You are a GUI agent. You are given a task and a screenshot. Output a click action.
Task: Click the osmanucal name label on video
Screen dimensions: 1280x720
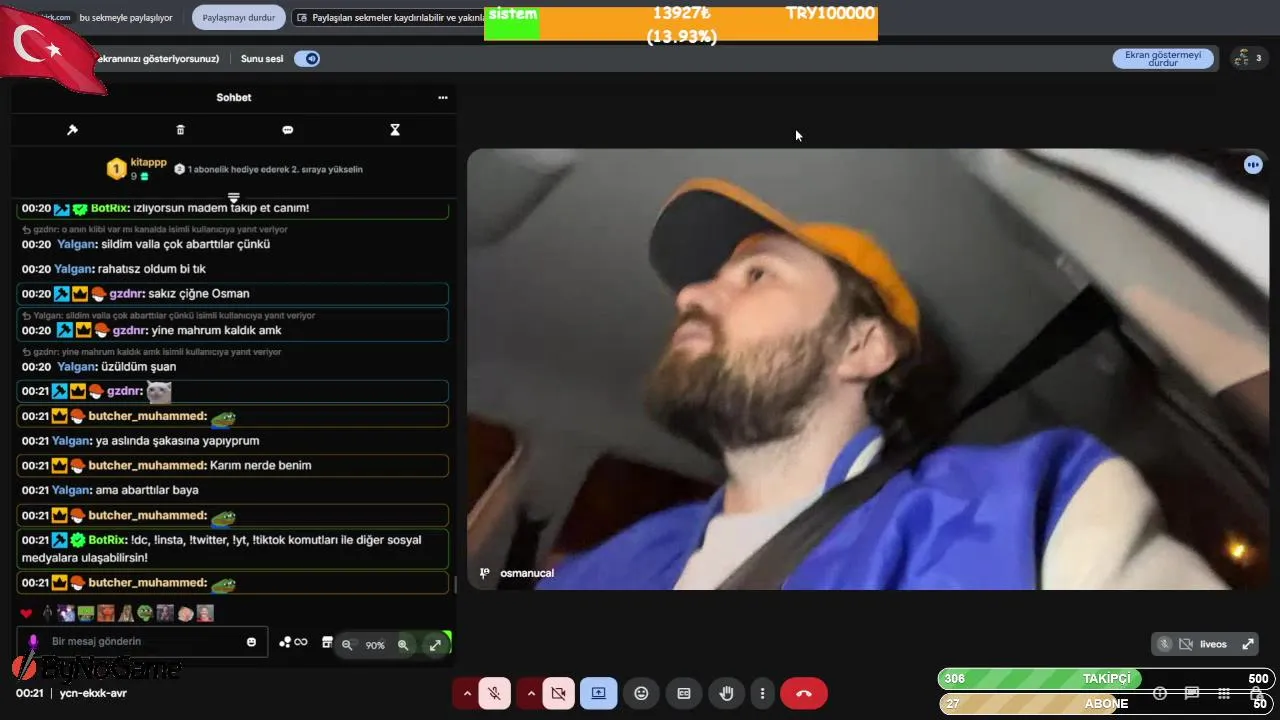coord(526,574)
